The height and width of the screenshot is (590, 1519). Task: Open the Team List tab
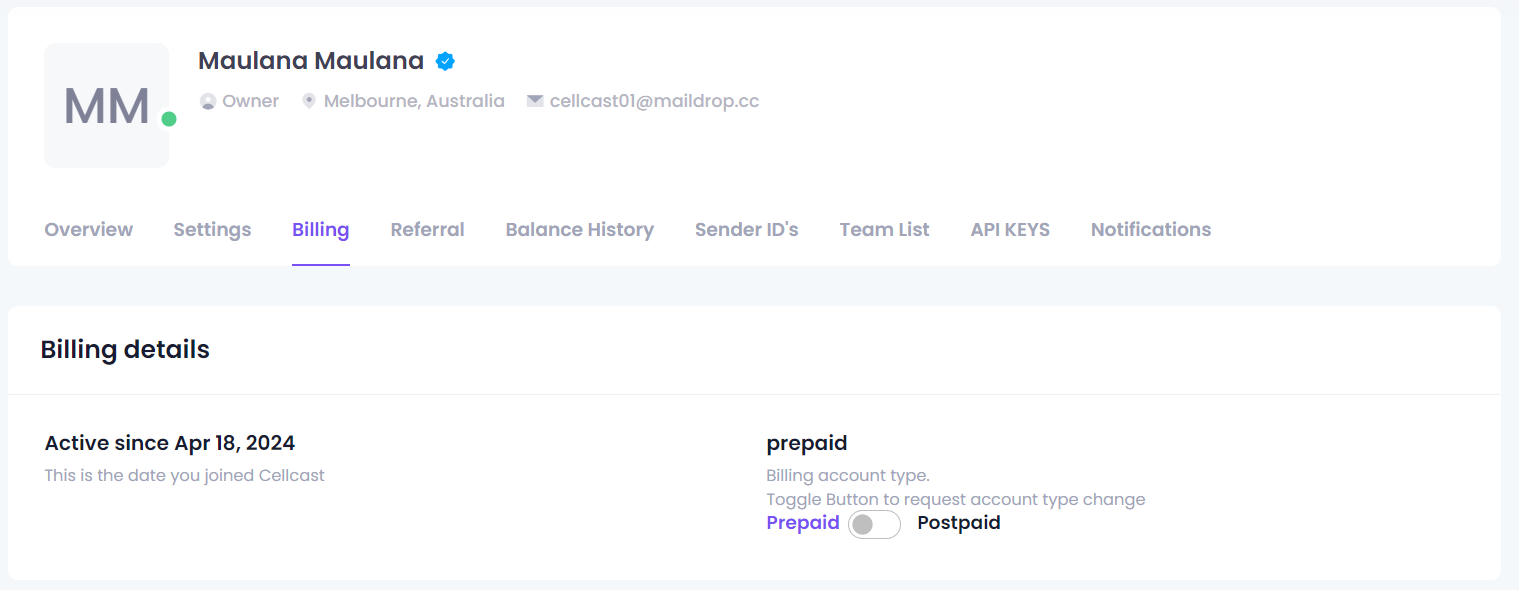point(885,230)
